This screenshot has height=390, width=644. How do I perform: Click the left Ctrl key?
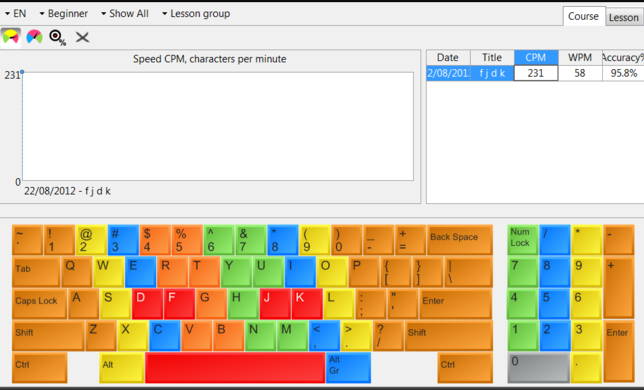tap(40, 367)
